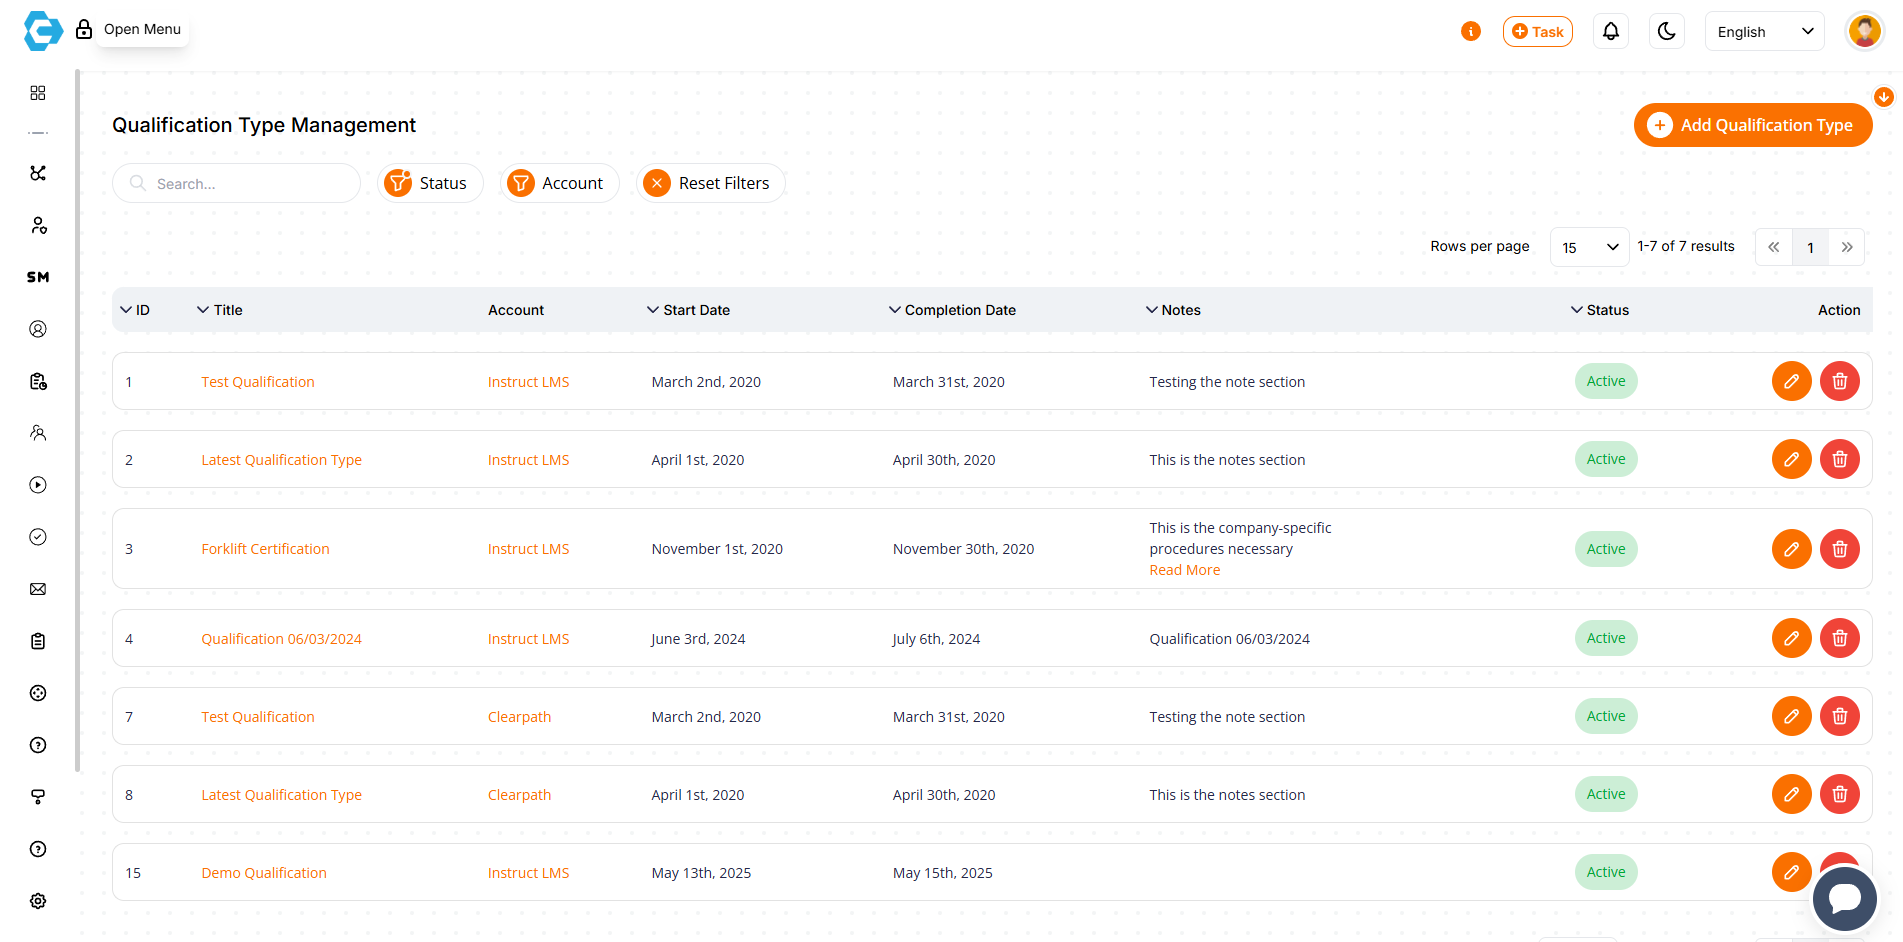Delete the Latest Qualification Type row with ID 8
Screen dimensions: 1903x942
1840,794
